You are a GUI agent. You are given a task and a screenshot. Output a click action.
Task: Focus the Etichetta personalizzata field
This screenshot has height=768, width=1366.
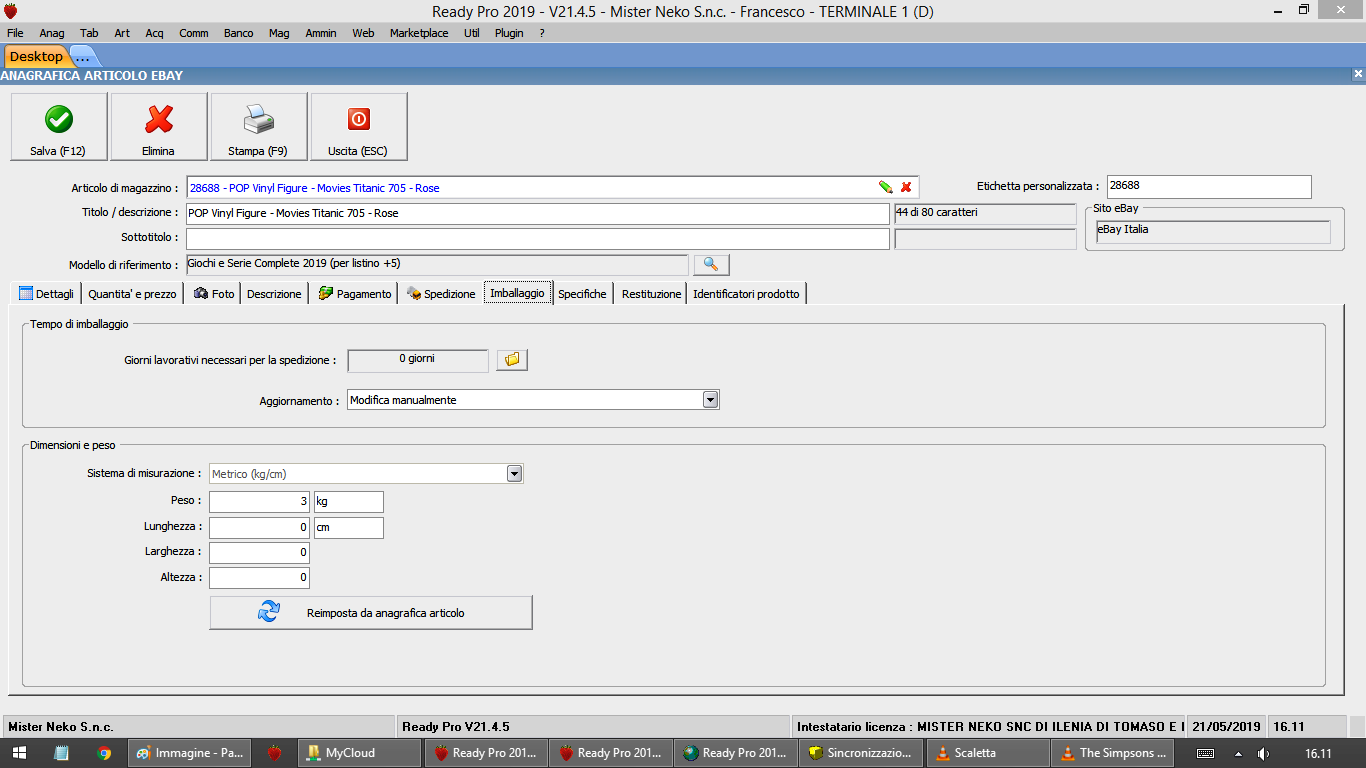1209,187
